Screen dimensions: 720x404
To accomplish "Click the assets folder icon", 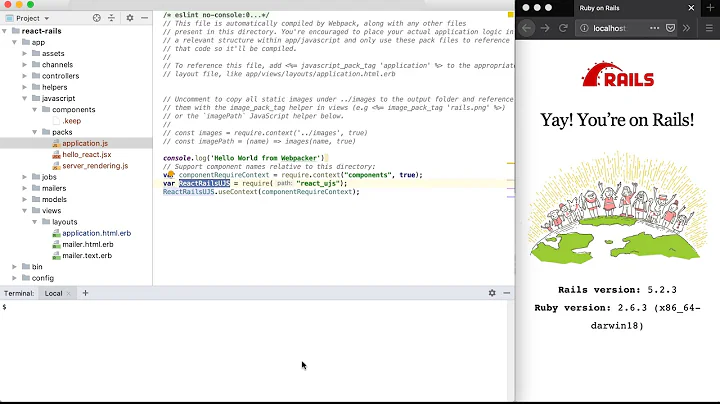I will click(36, 53).
